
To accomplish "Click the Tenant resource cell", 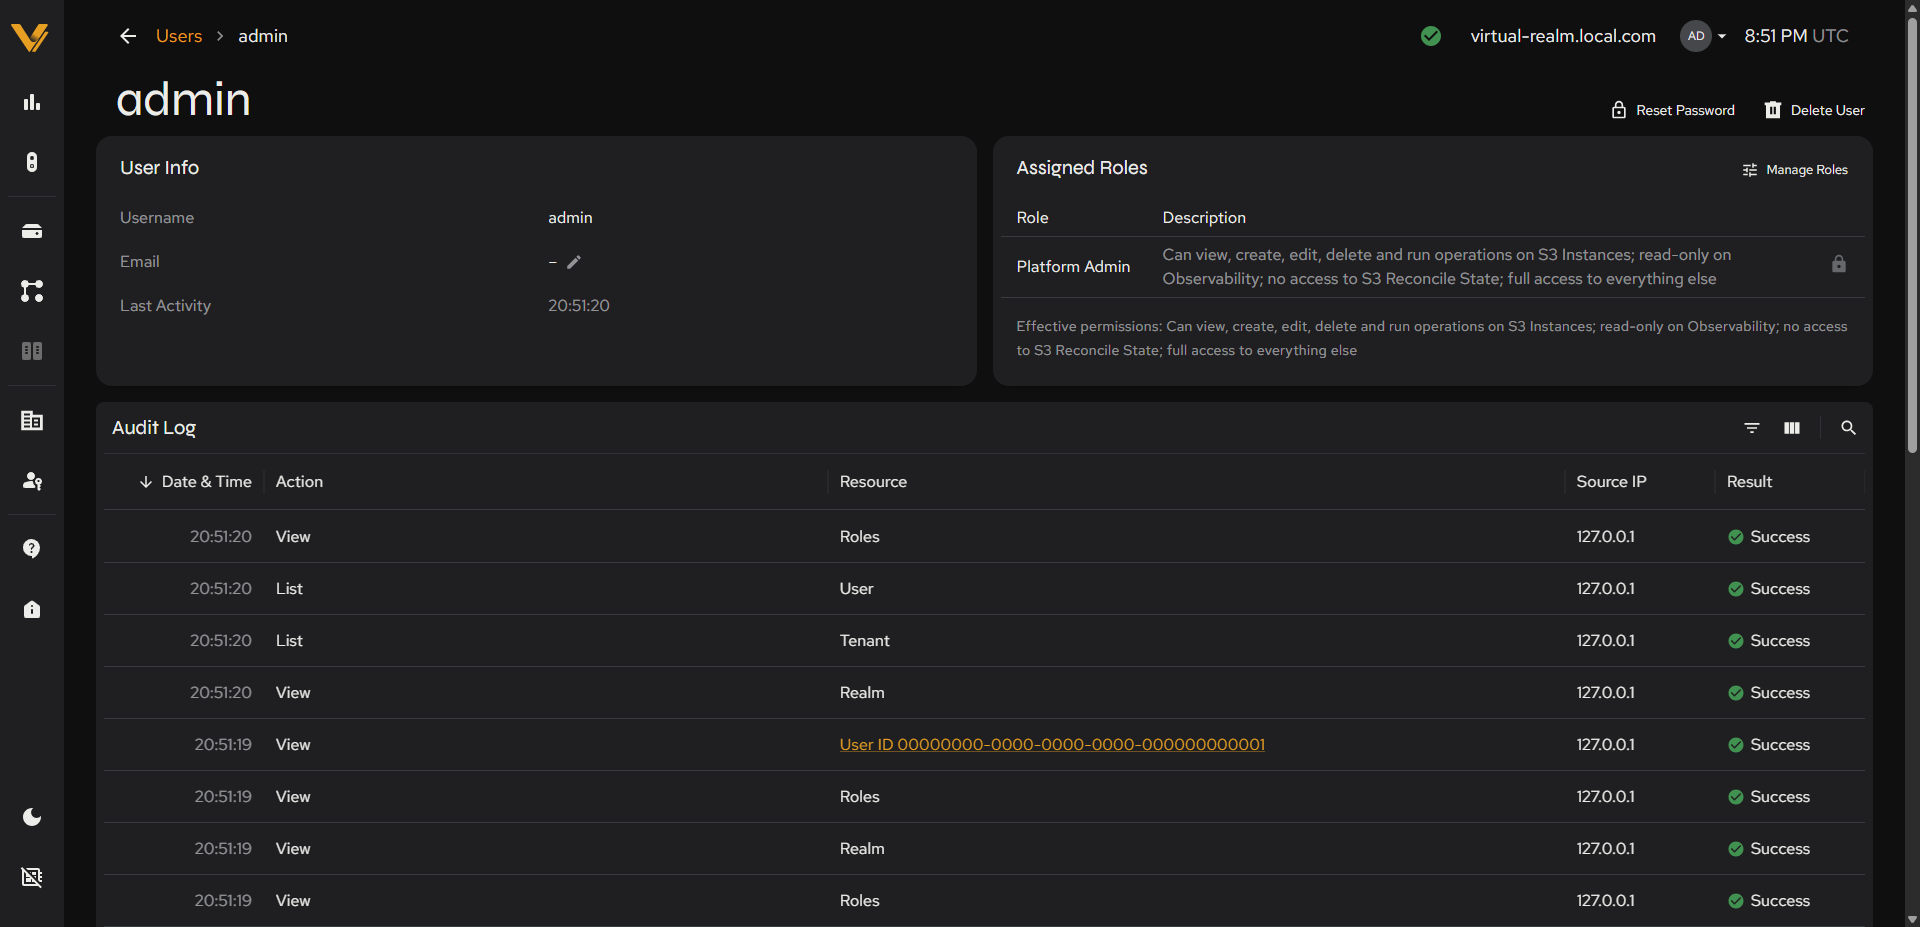I will pos(864,641).
